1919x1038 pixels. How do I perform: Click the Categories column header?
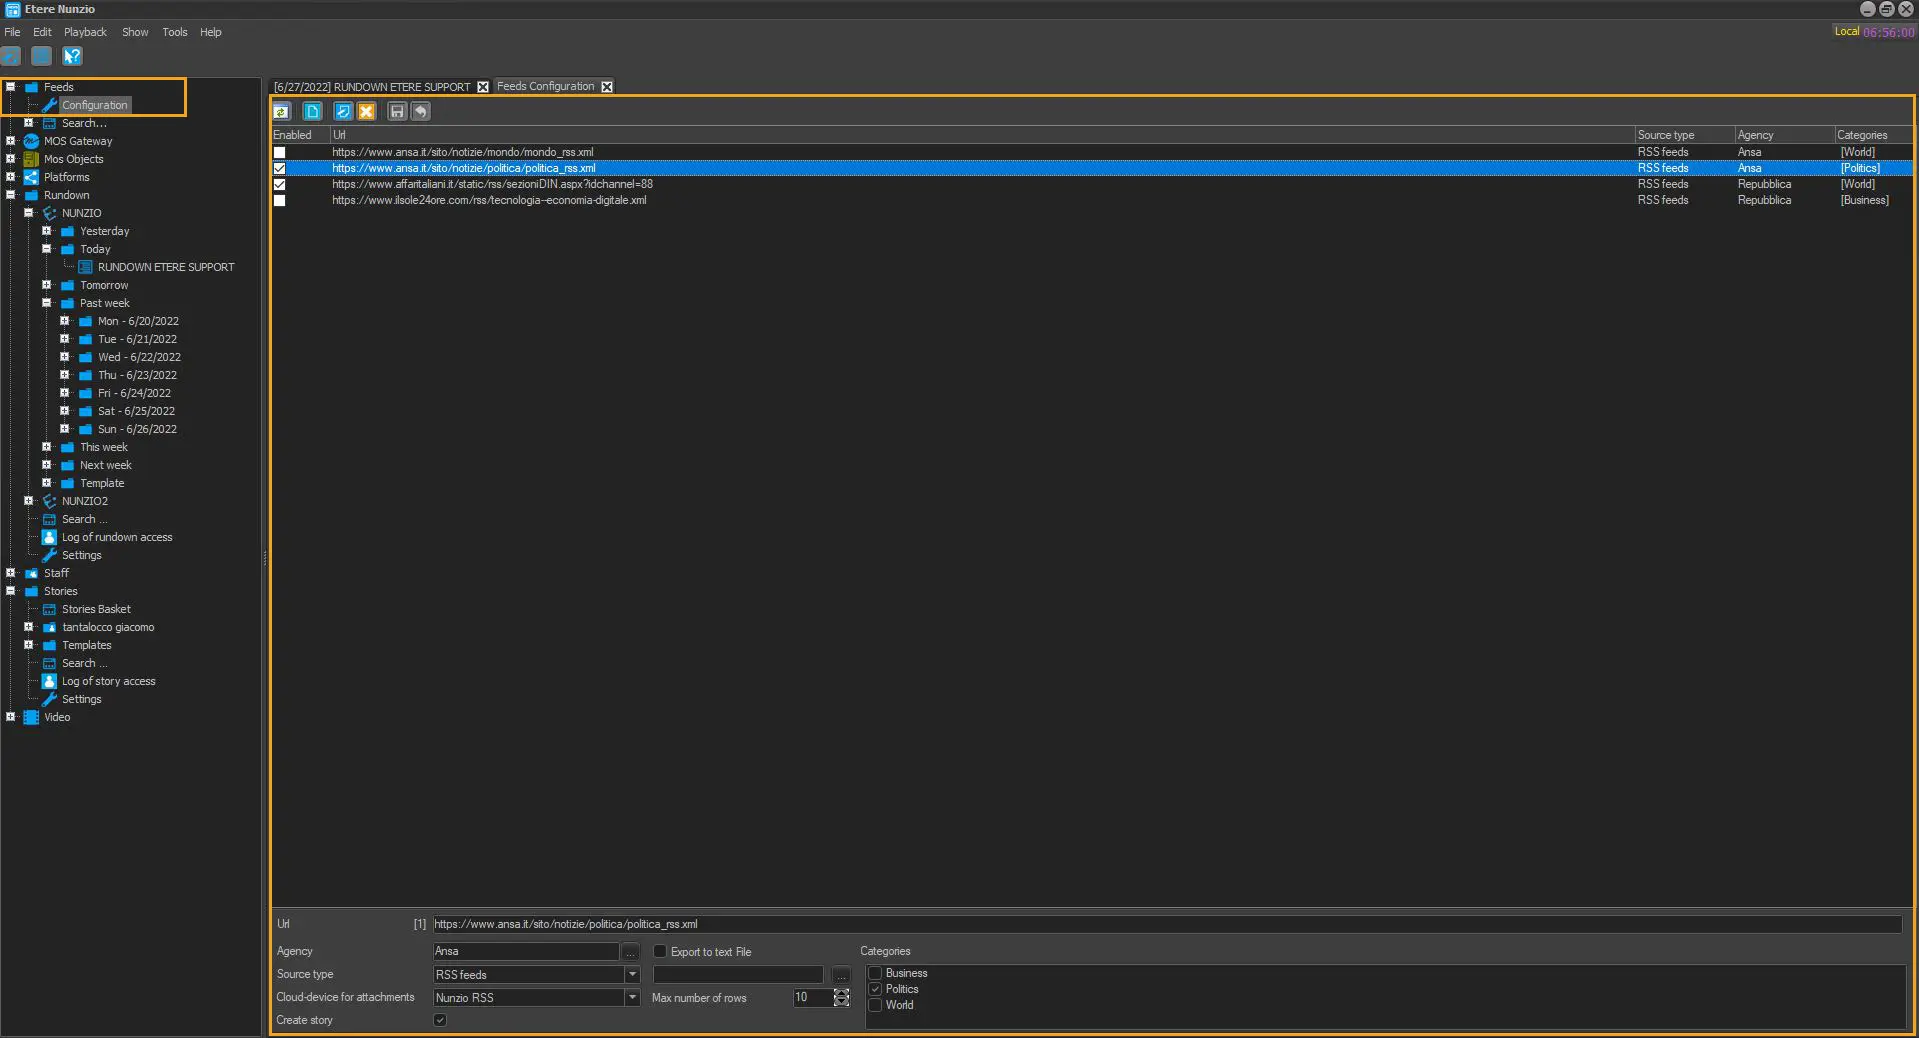tap(1862, 135)
